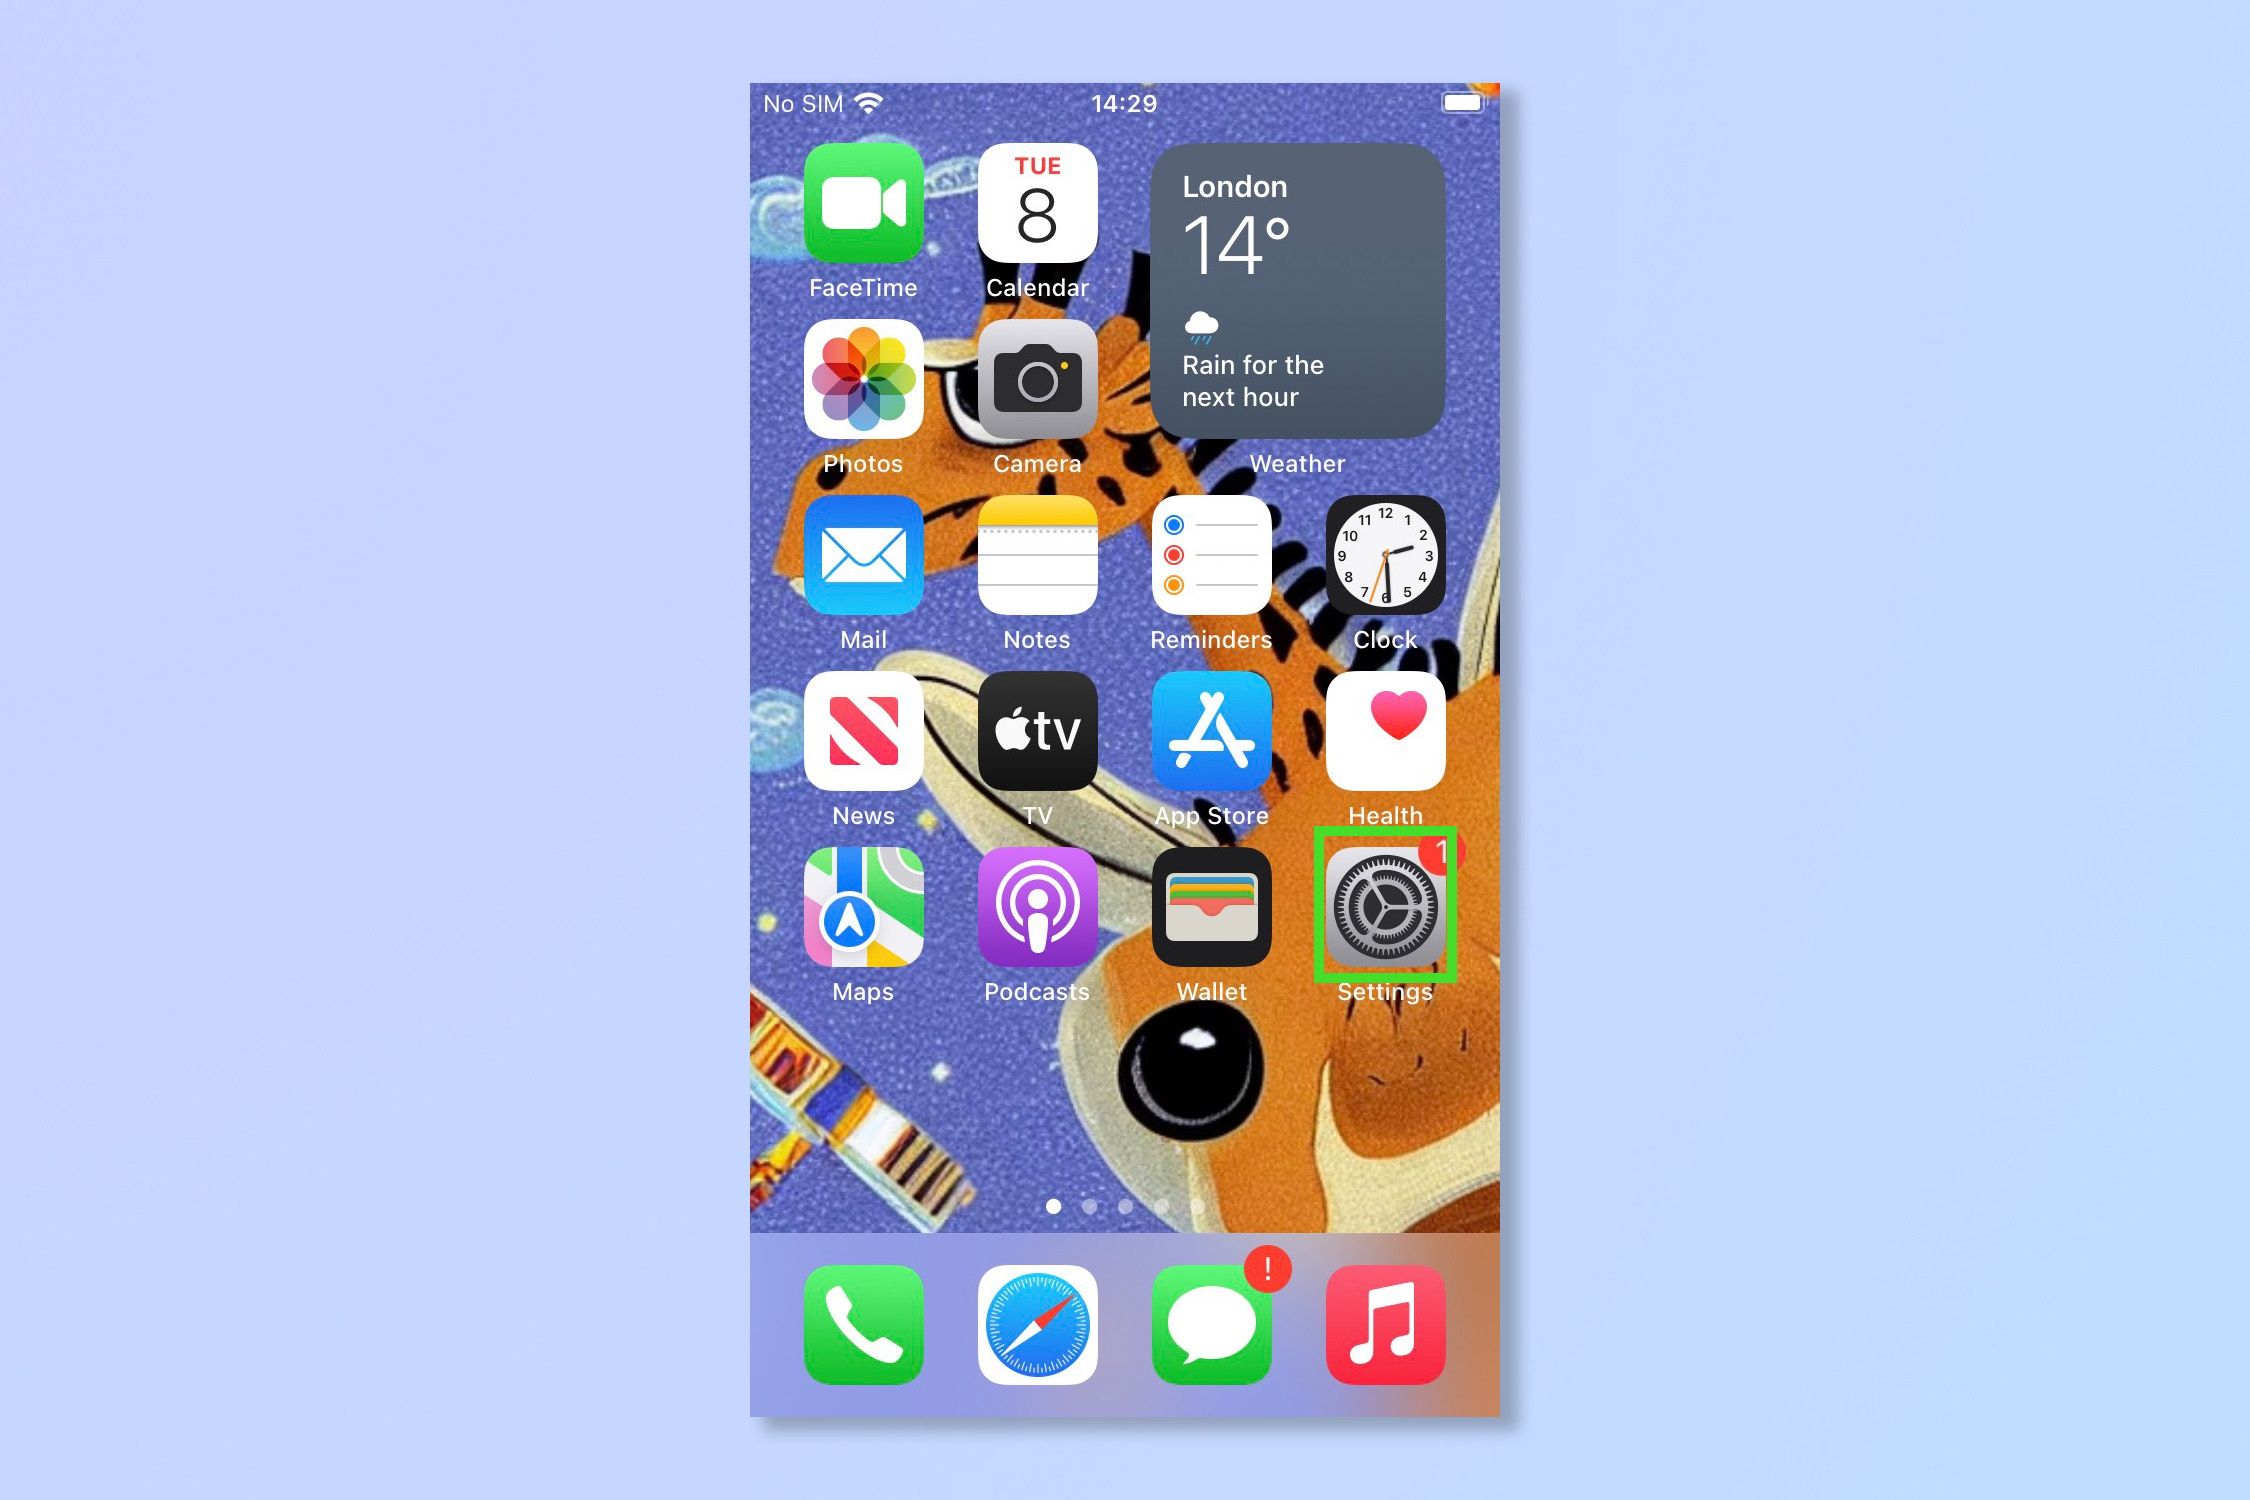Open the Health app
The image size is (2250, 1500).
[x=1386, y=757]
